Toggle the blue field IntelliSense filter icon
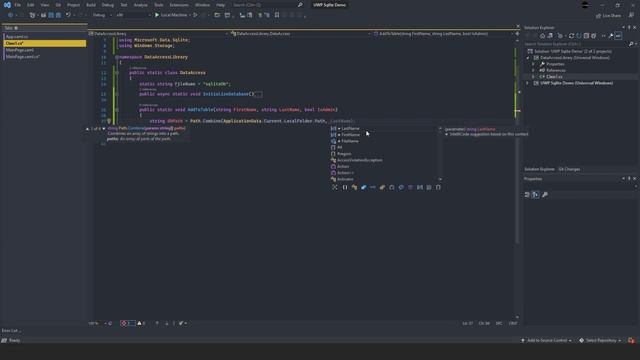Viewport: 640px width, 360px height. [363, 187]
